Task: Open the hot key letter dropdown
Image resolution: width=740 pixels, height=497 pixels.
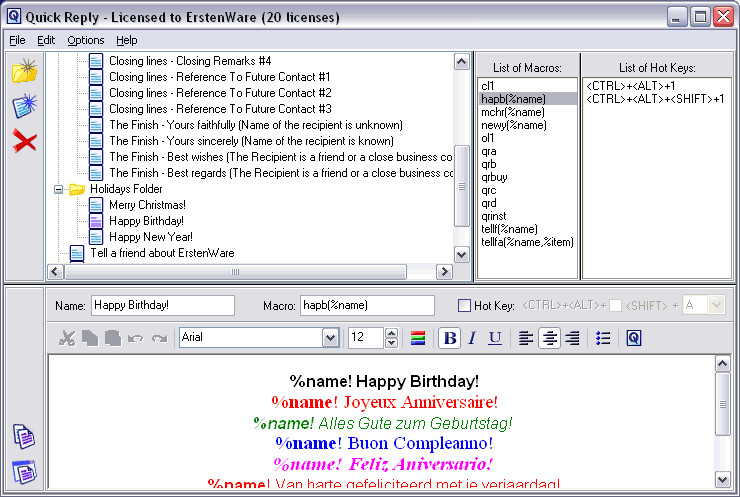Action: (716, 305)
